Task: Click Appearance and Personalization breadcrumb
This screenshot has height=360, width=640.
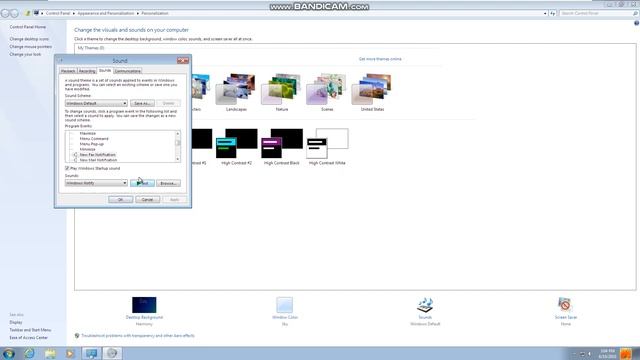Action: (106, 13)
